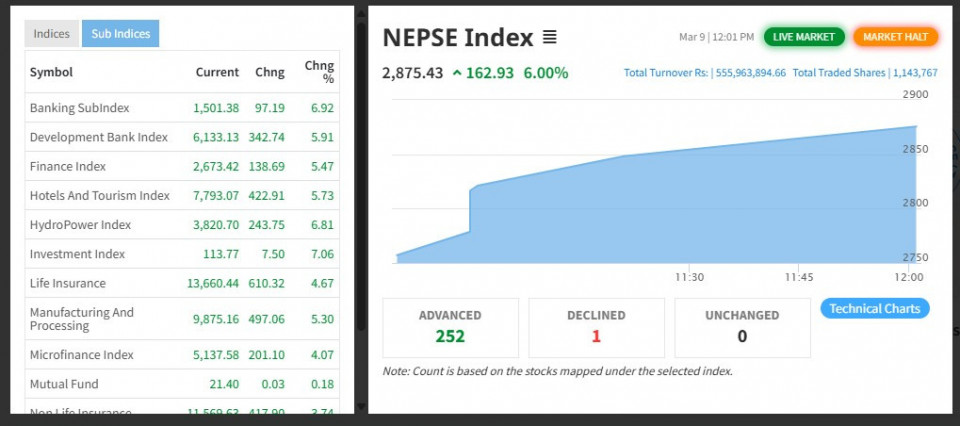This screenshot has height=426, width=960.
Task: Click Hotels And Tourism Index row
Action: (x=100, y=196)
